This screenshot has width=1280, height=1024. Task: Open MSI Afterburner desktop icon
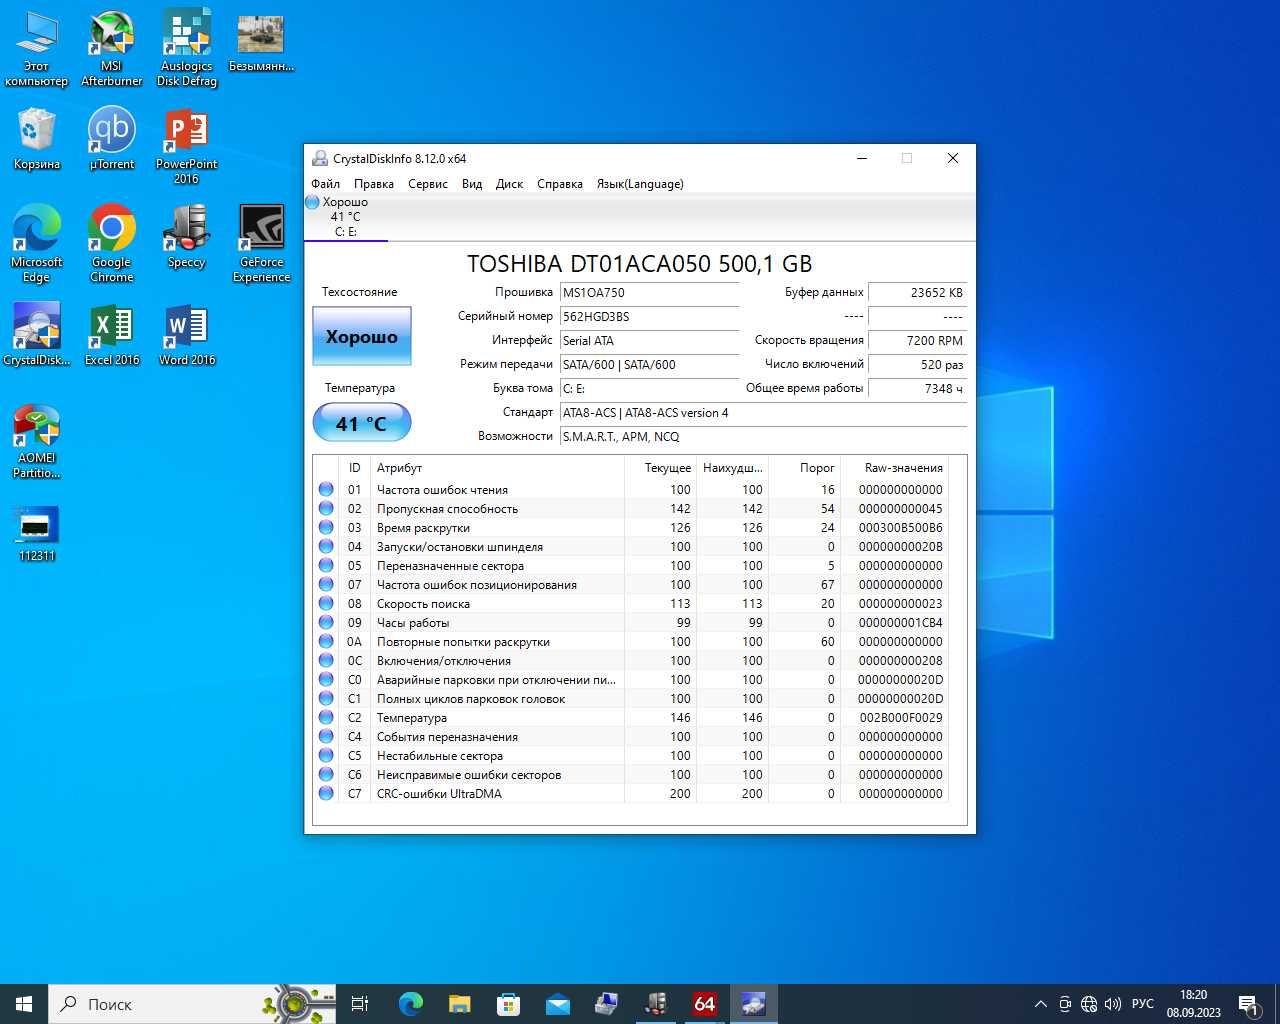pos(112,49)
